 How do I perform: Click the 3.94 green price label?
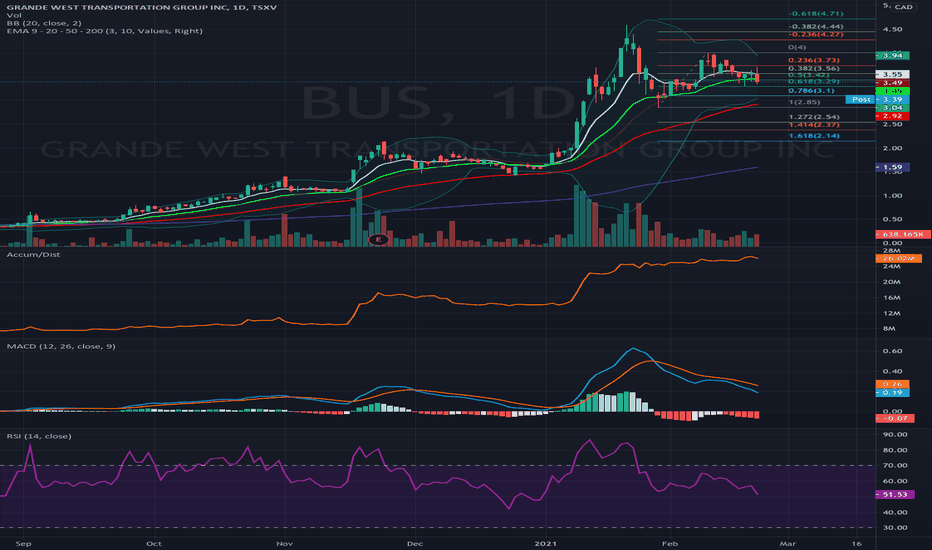pos(892,55)
